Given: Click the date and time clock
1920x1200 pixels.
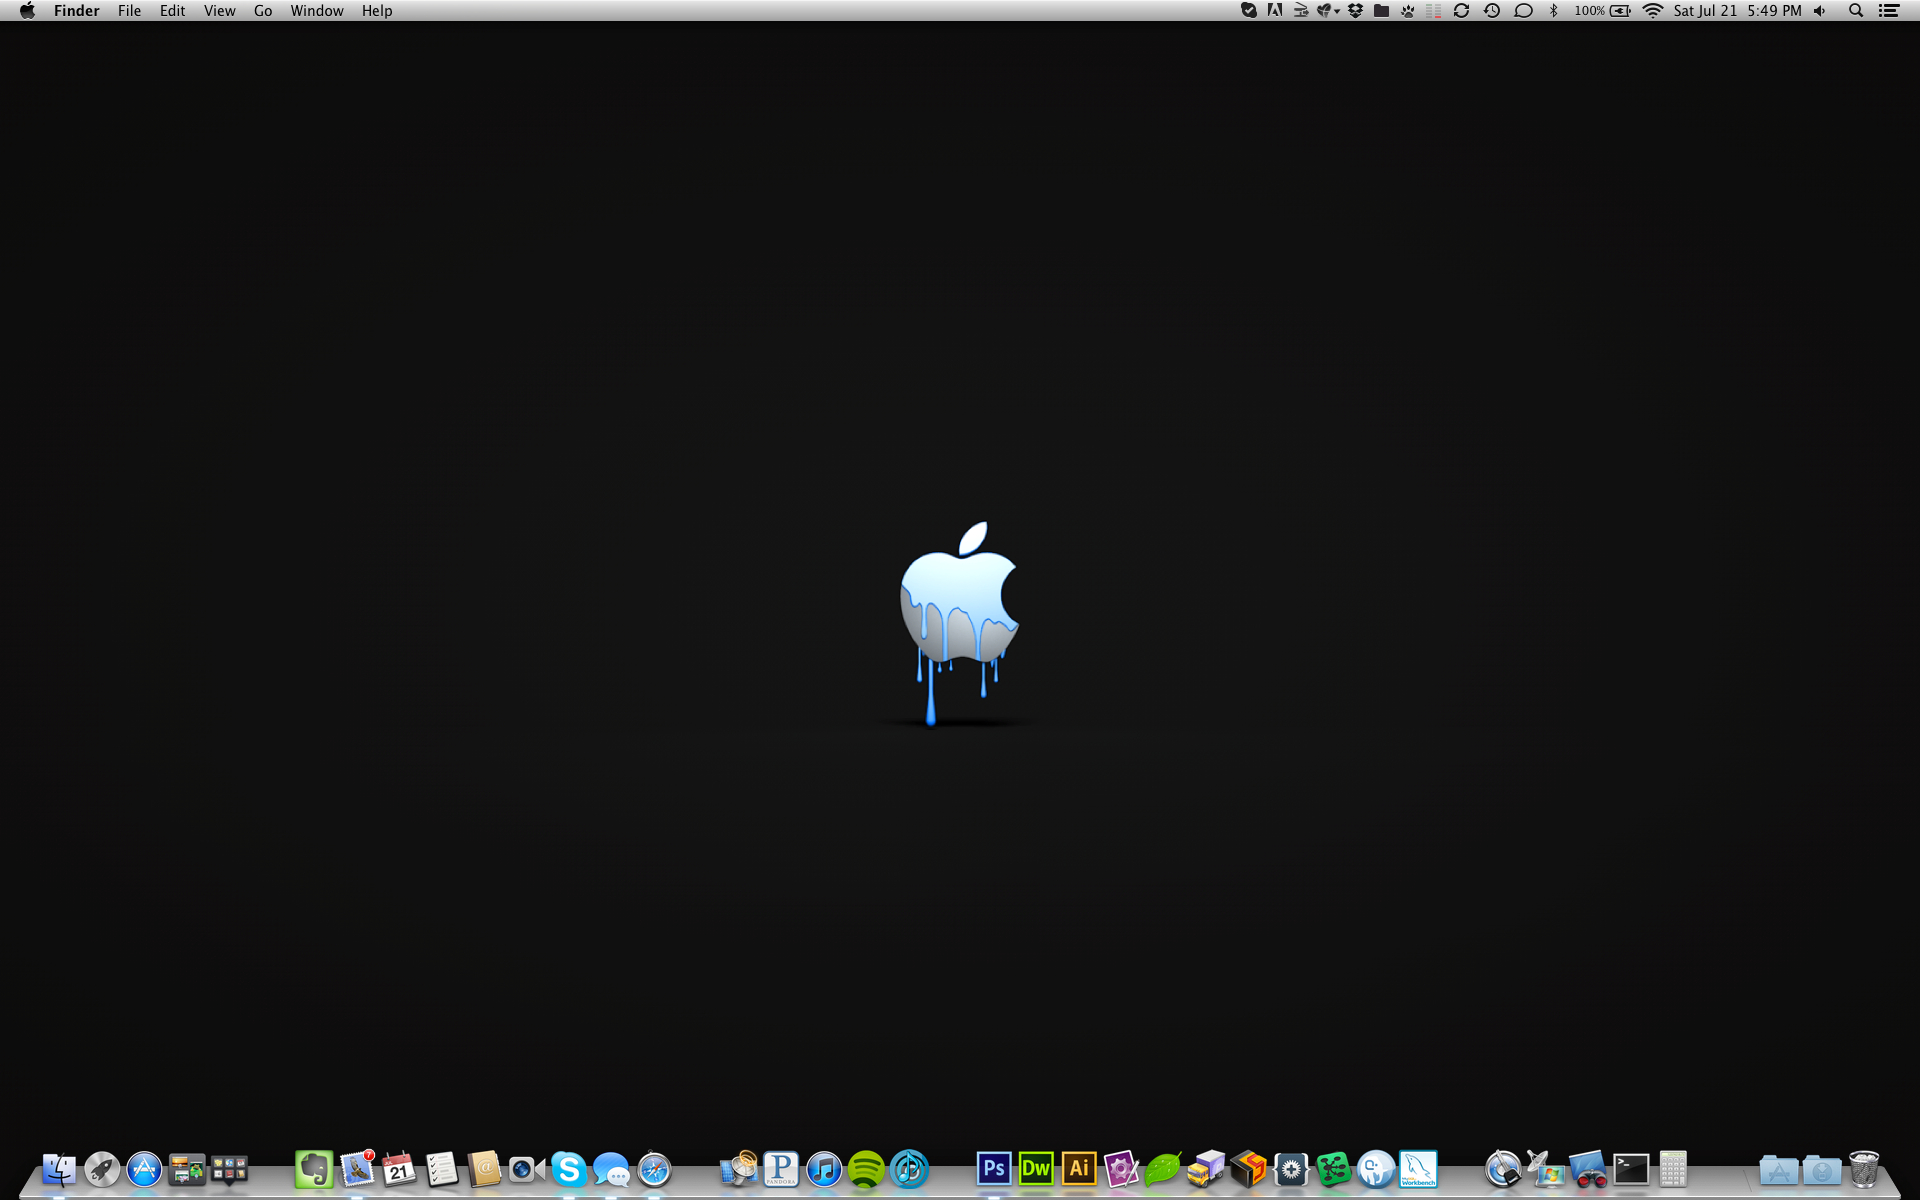Looking at the screenshot, I should point(1738,10).
